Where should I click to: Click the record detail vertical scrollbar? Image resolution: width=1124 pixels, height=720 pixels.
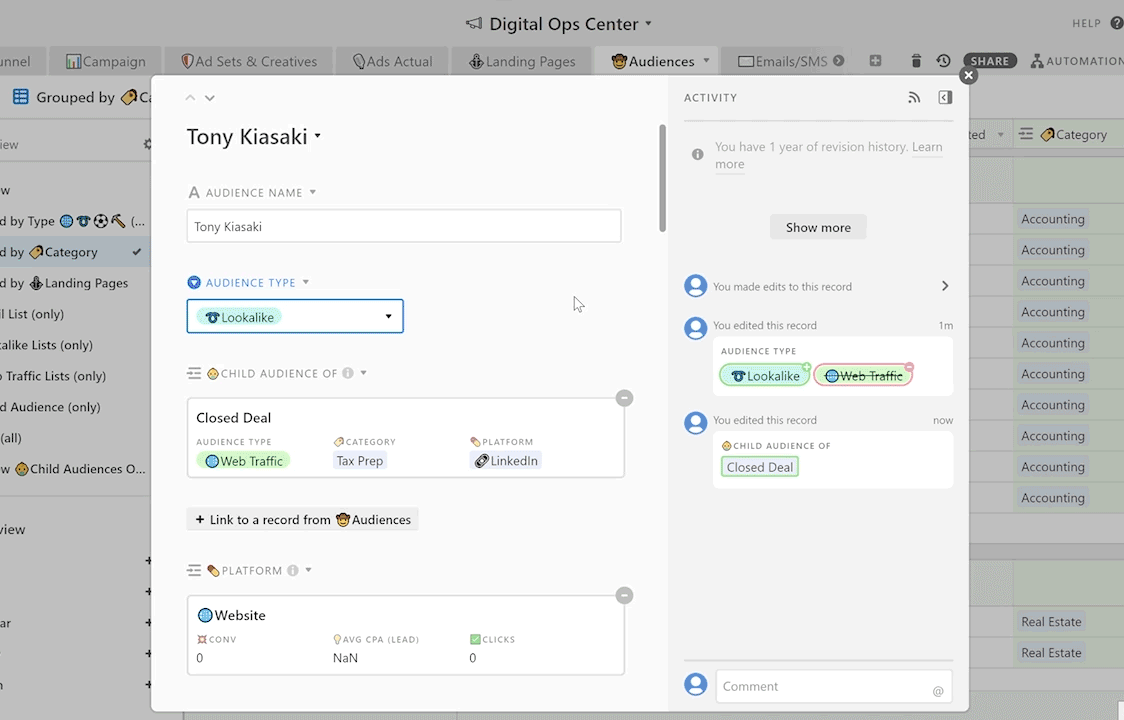661,180
